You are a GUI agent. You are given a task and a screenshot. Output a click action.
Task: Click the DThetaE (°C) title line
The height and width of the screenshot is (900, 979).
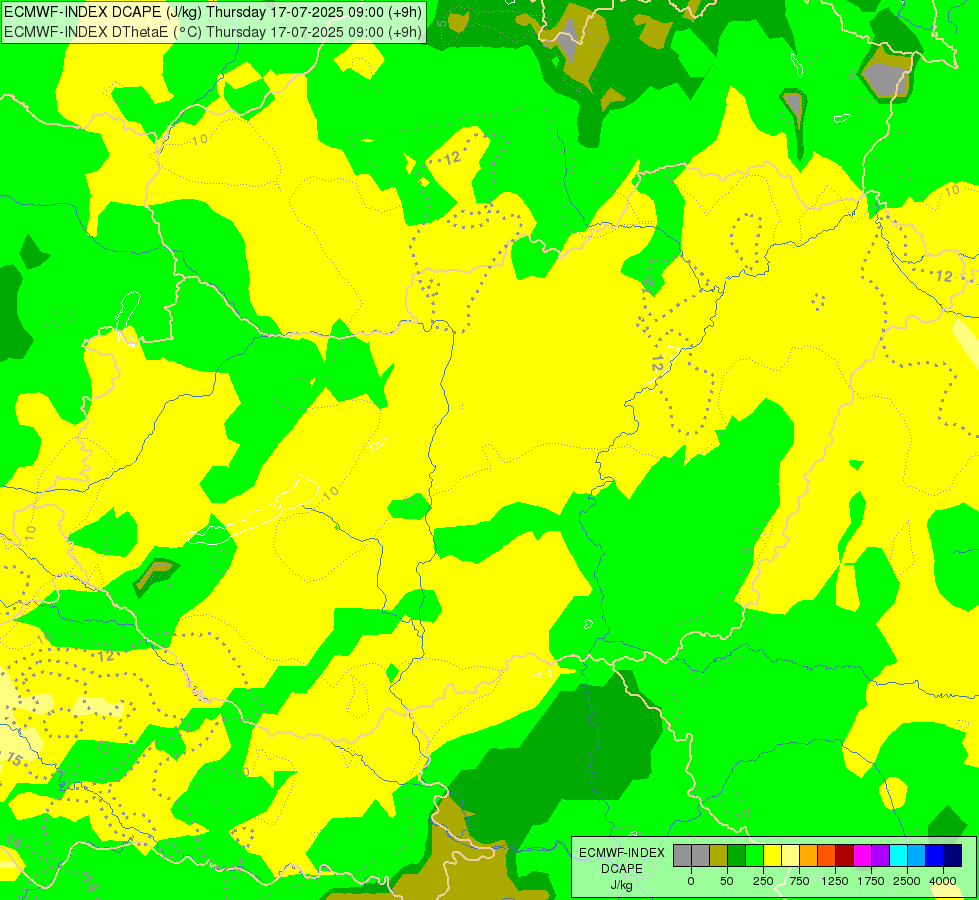pos(213,31)
